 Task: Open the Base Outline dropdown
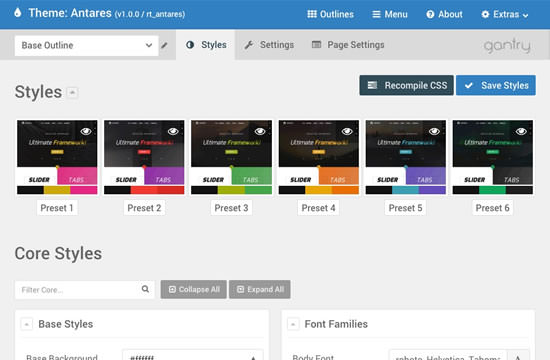click(86, 45)
